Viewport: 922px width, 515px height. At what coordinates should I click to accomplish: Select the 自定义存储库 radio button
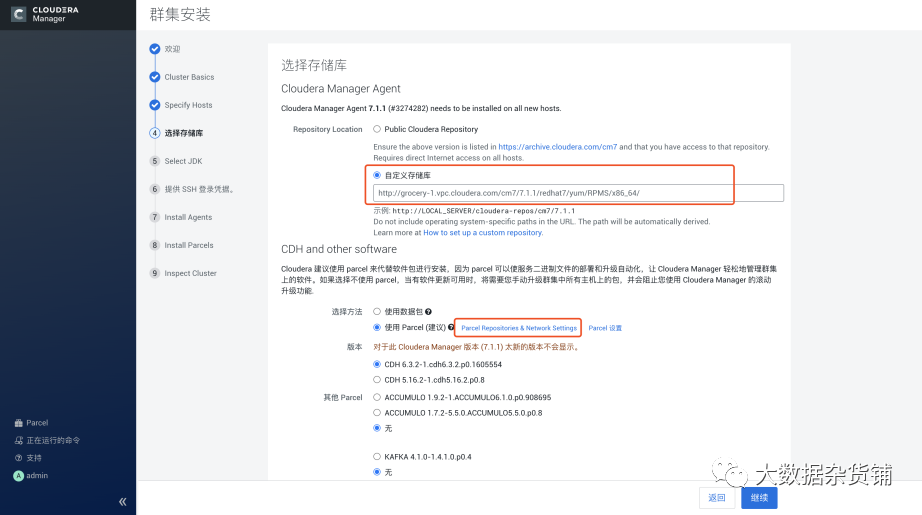coord(377,175)
